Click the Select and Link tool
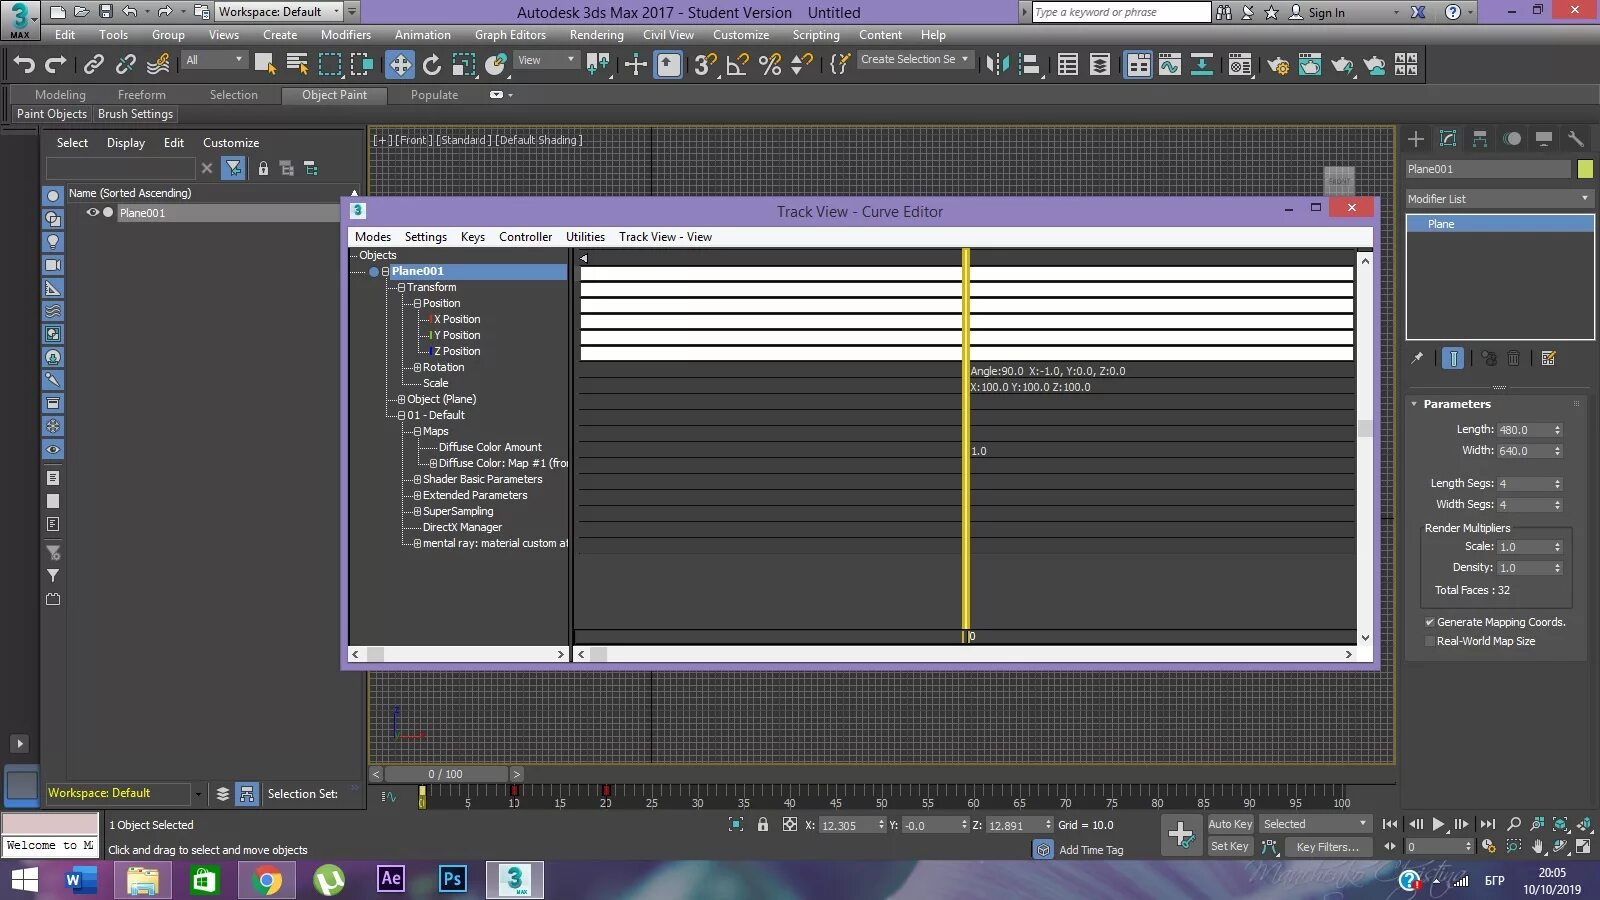 (x=94, y=65)
